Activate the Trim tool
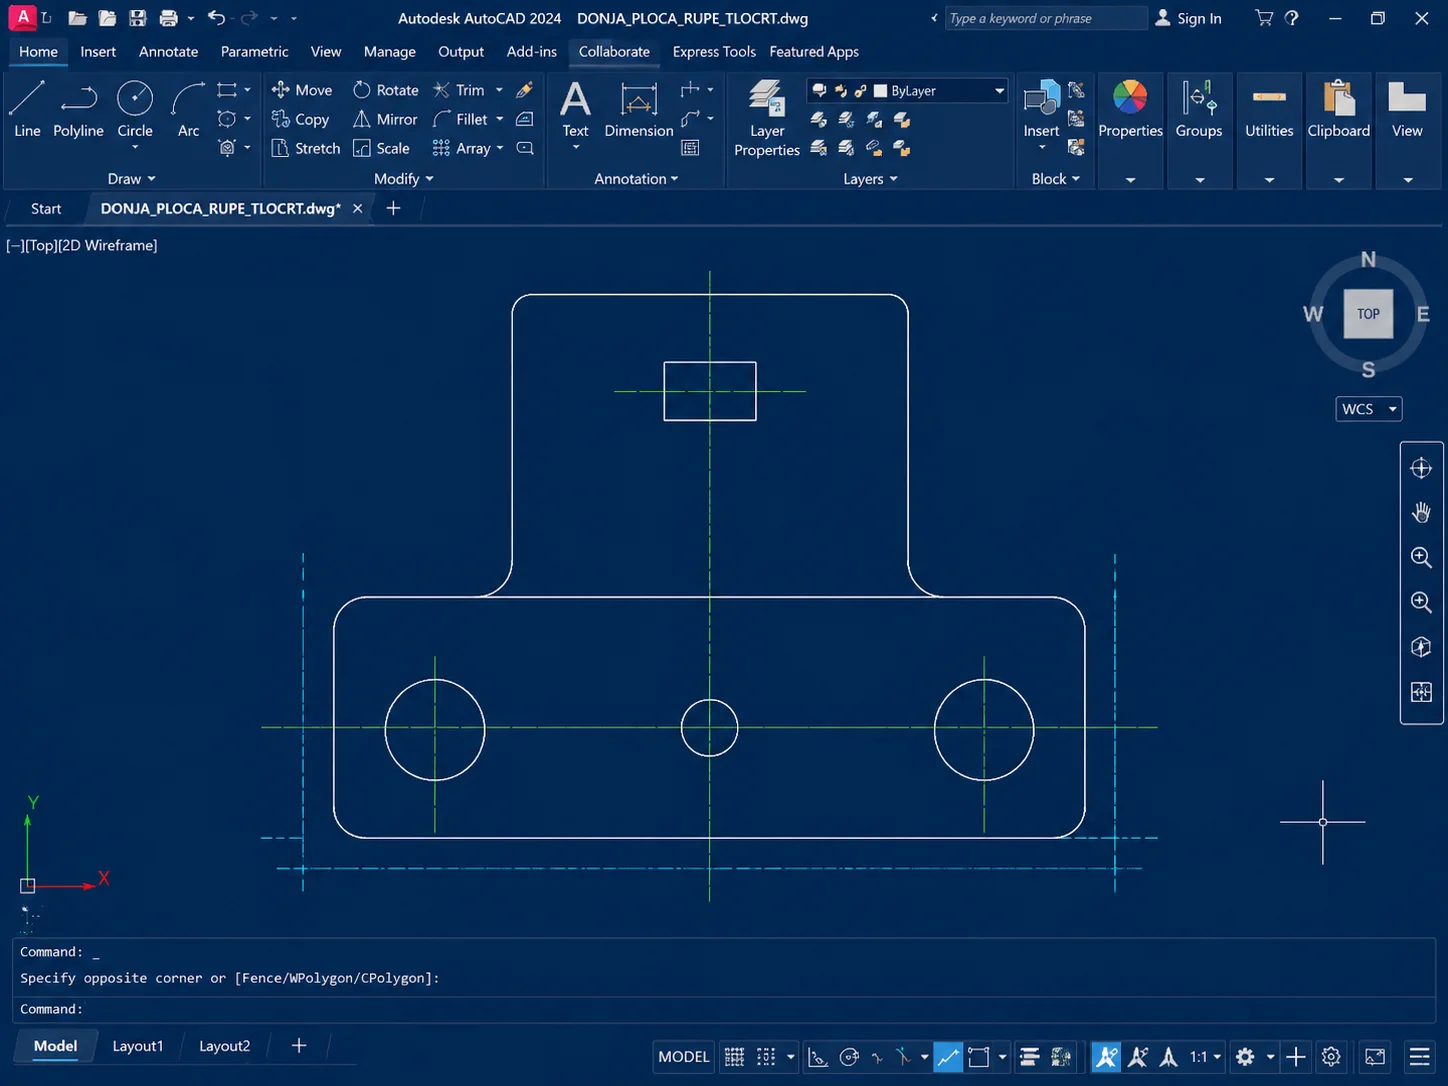 (x=458, y=90)
